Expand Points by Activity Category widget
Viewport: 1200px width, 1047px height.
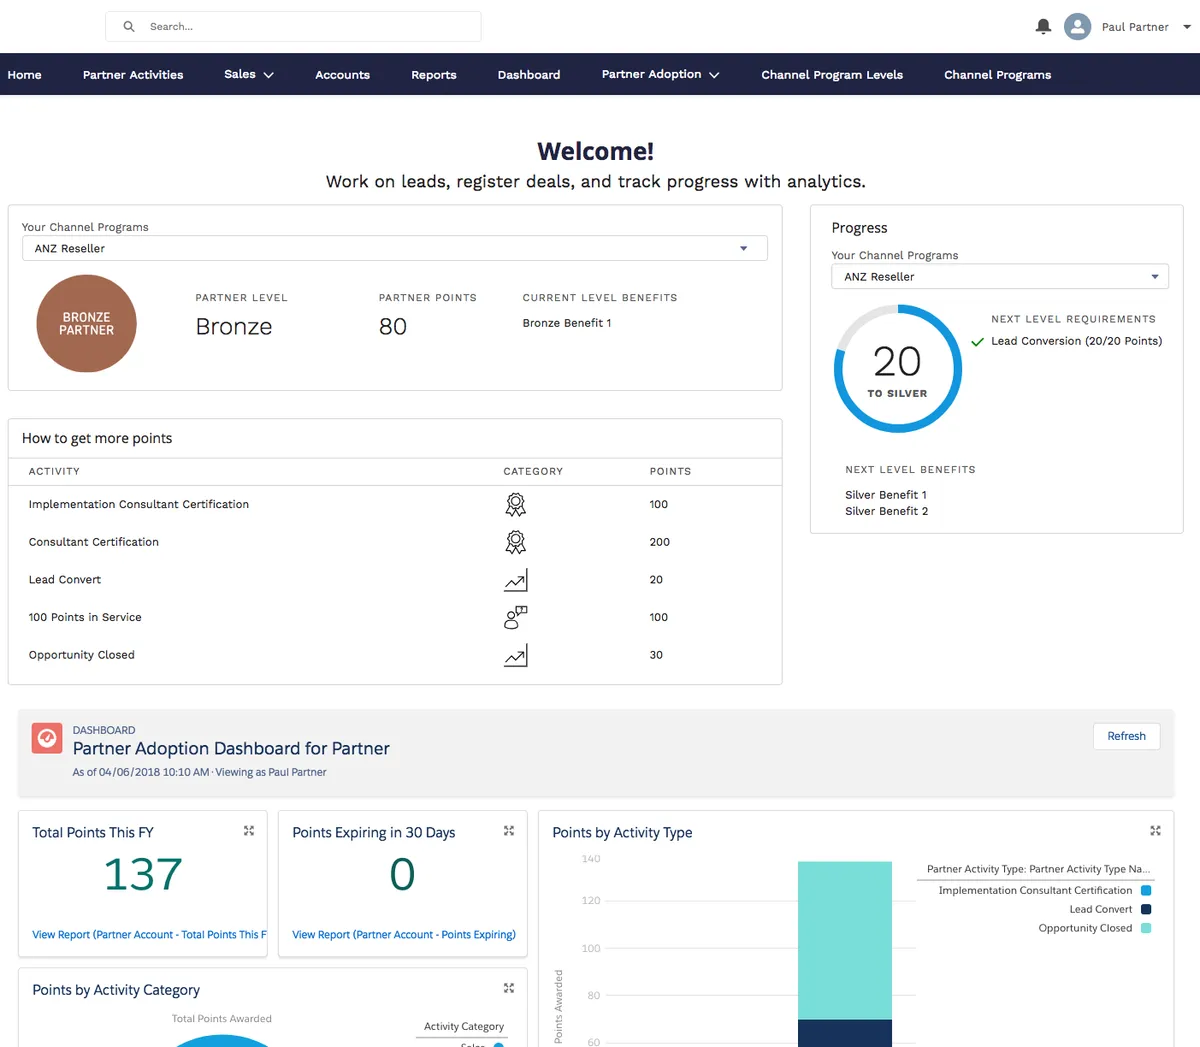pyautogui.click(x=509, y=988)
